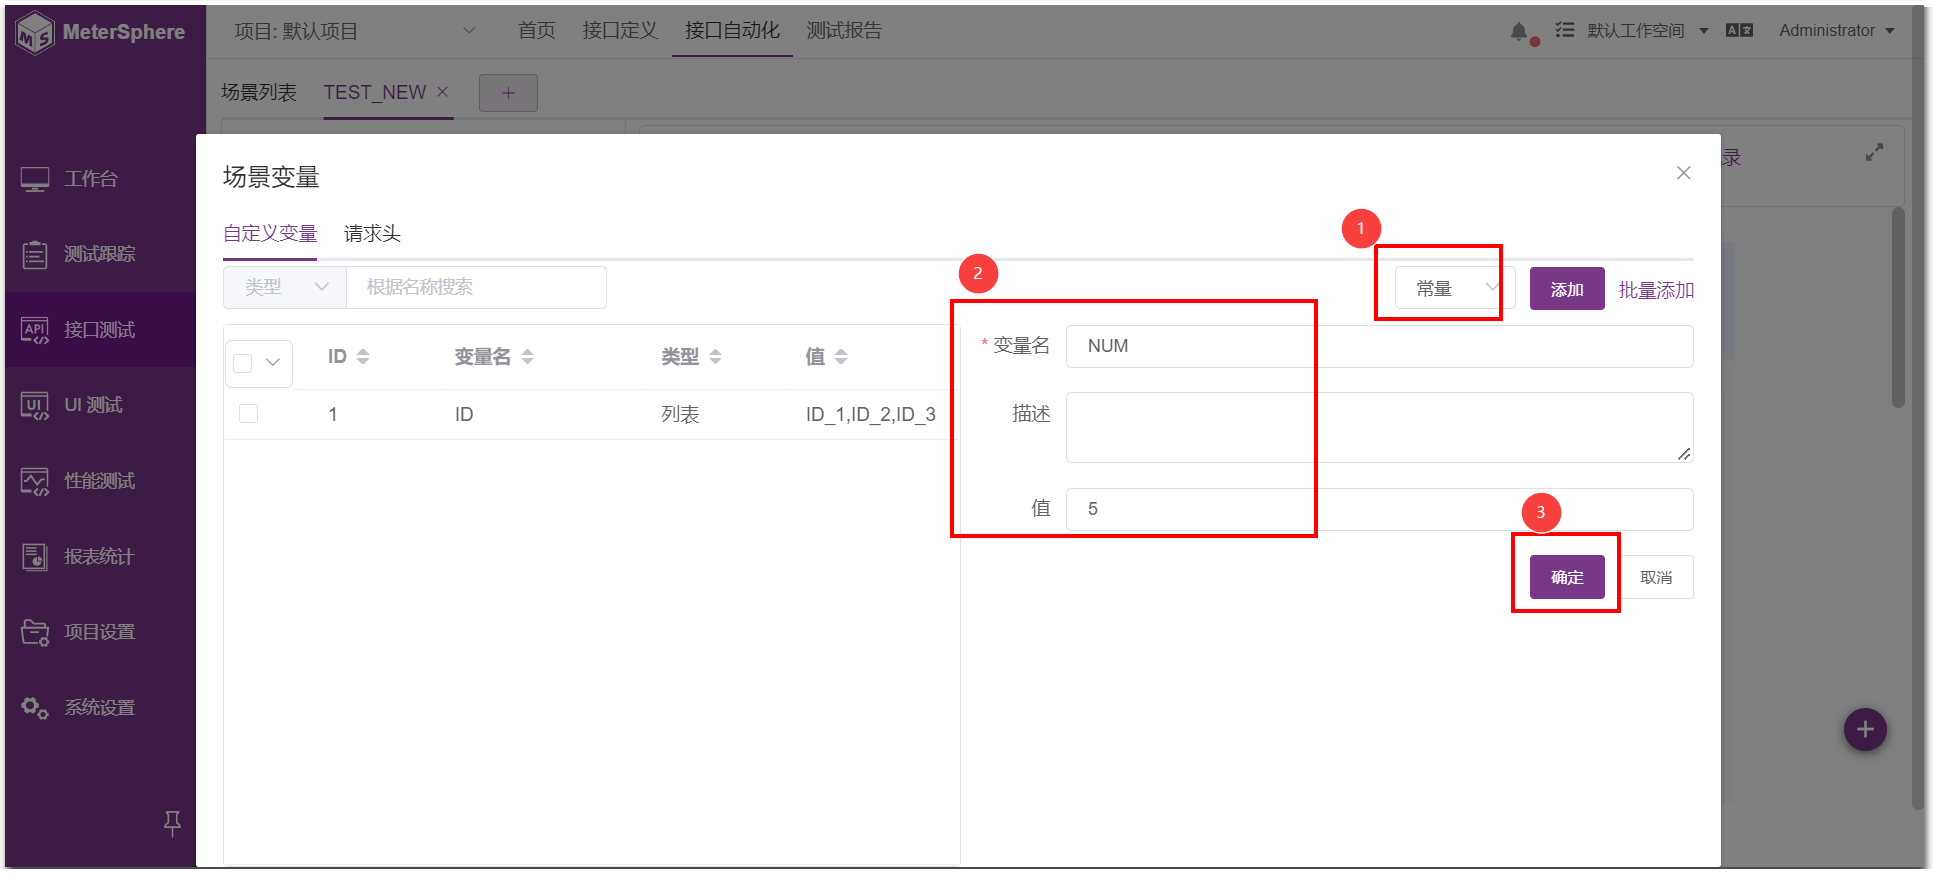The height and width of the screenshot is (876, 1933).
Task: Click the 描述 description textarea
Action: [1380, 427]
